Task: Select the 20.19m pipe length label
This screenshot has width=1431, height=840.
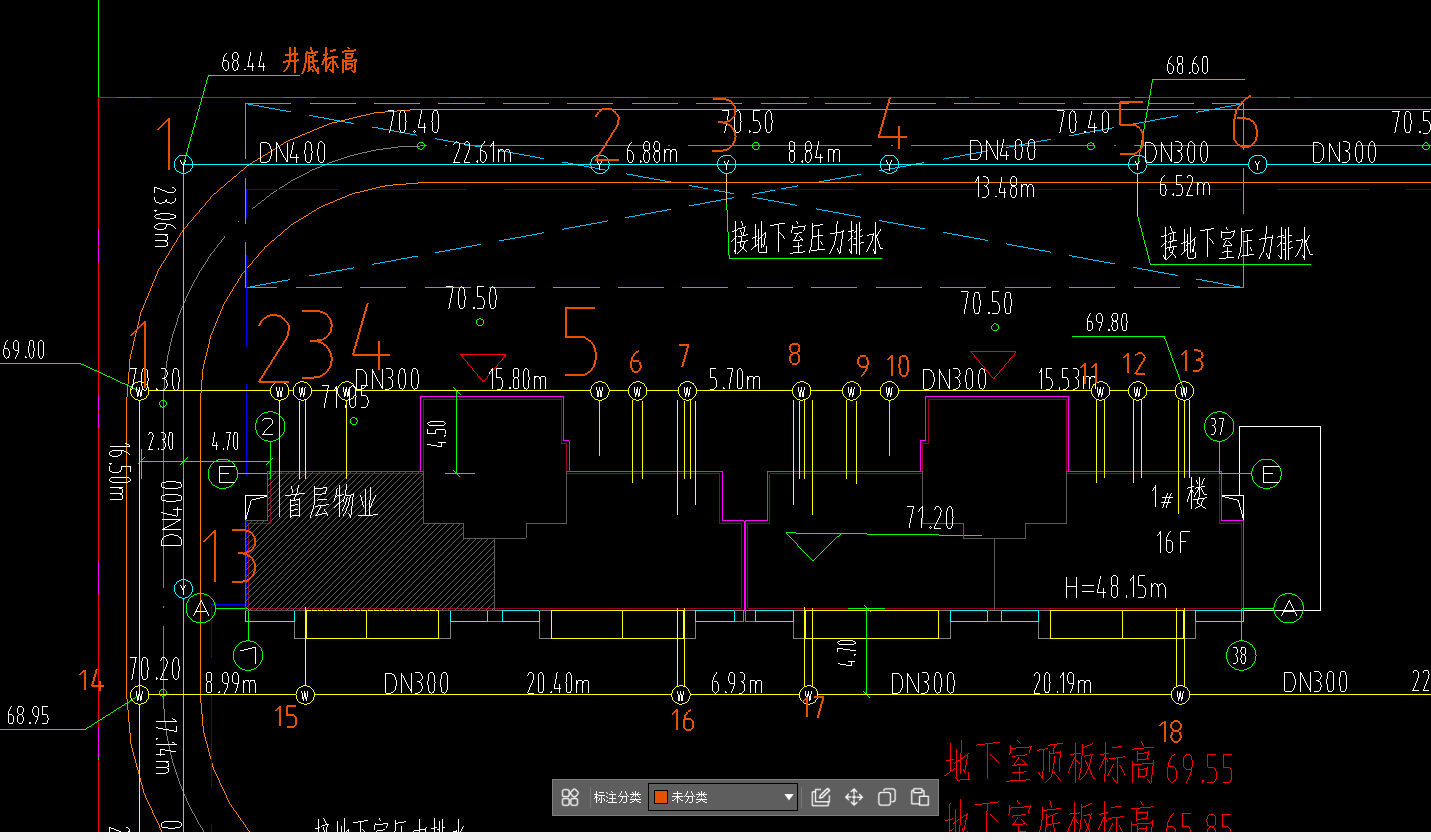Action: pyautogui.click(x=1062, y=684)
